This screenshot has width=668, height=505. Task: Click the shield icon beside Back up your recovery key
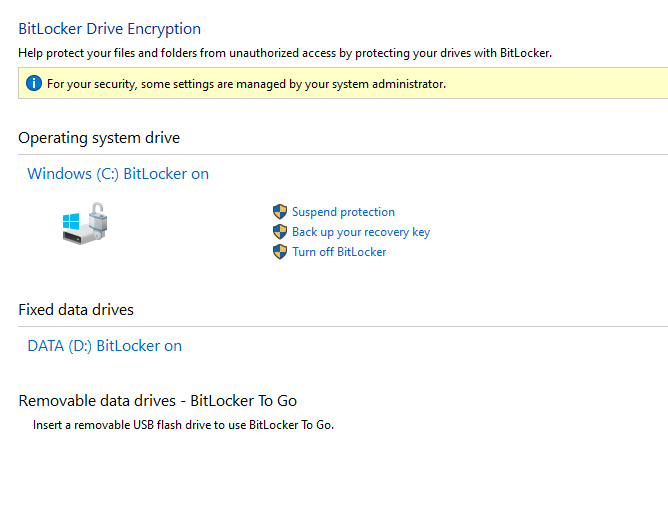click(280, 231)
